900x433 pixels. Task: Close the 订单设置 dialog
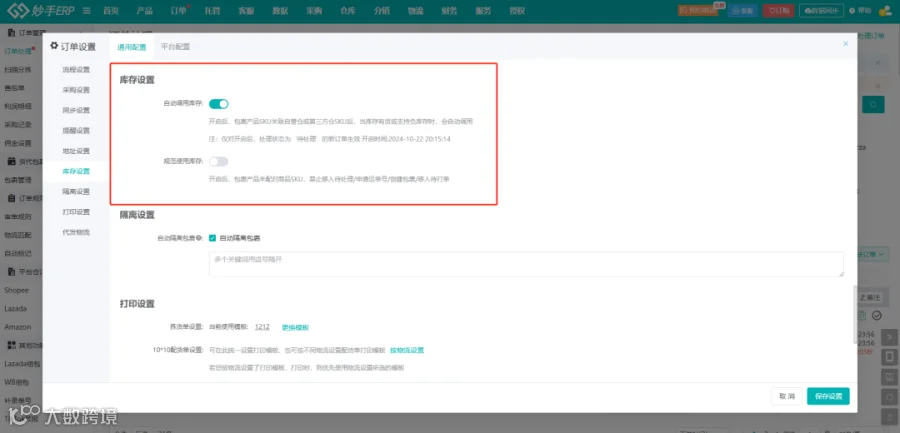coord(845,44)
